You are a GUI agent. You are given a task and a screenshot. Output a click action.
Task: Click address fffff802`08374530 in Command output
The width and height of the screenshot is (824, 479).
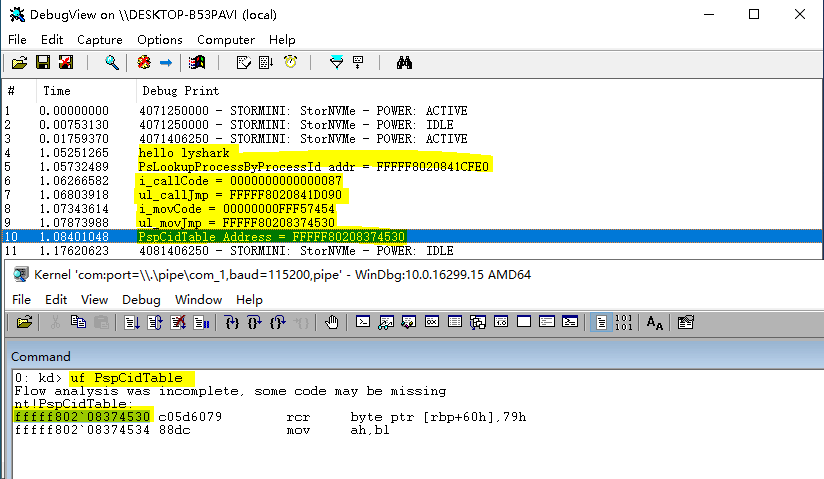coord(83,417)
